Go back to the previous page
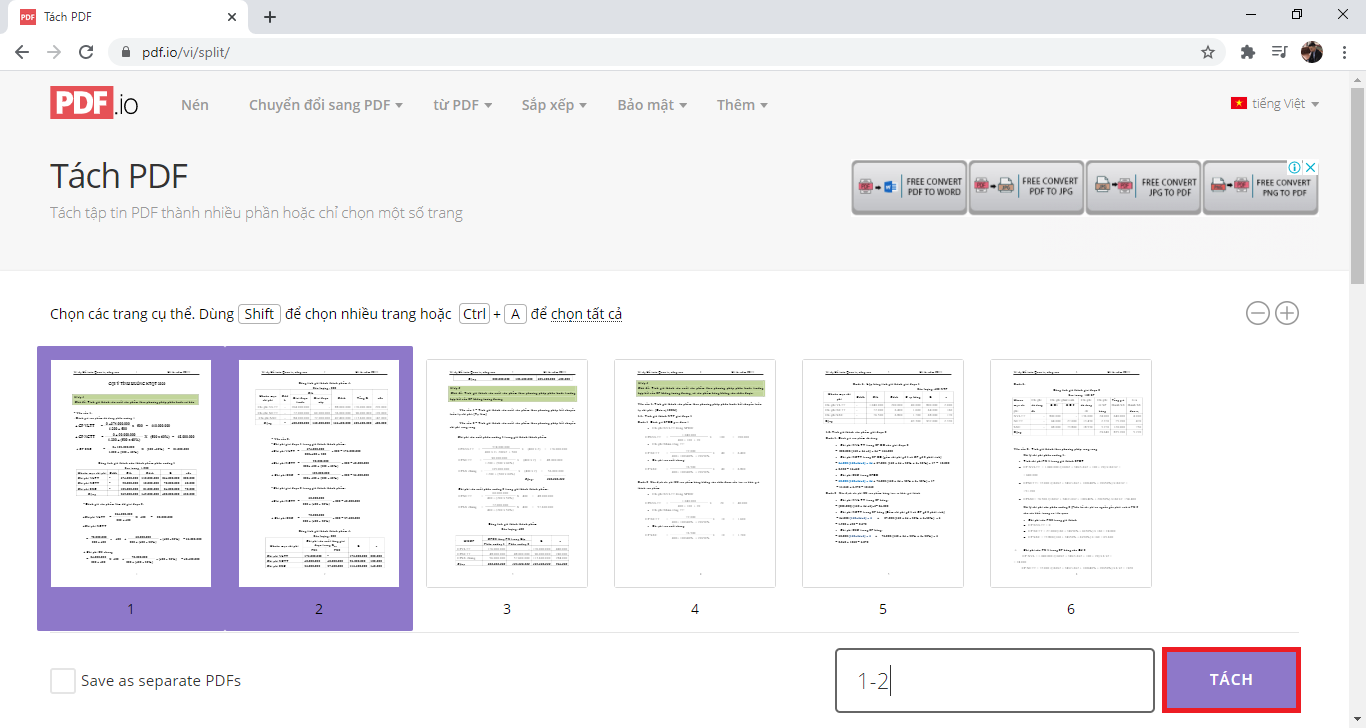Screen dimensions: 1366x728 pyautogui.click(x=22, y=52)
